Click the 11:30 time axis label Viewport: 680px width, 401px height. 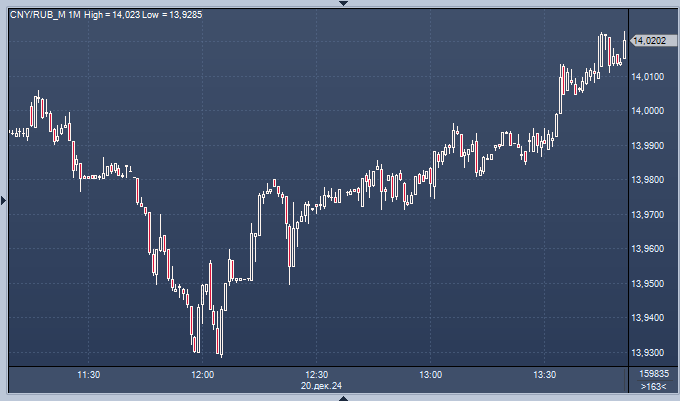pyautogui.click(x=89, y=374)
